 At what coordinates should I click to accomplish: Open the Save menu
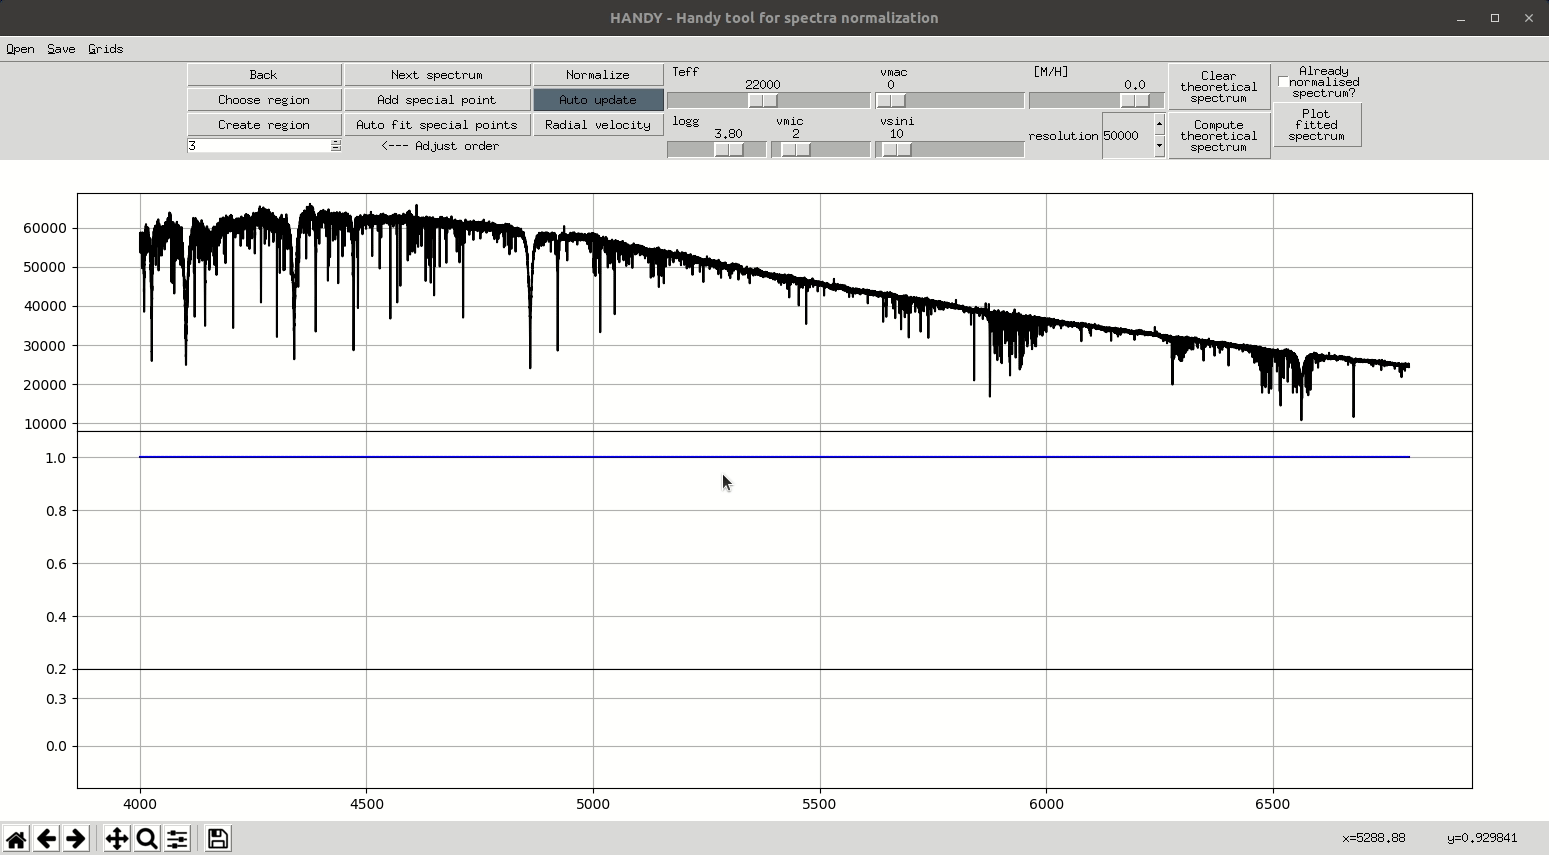pos(61,49)
